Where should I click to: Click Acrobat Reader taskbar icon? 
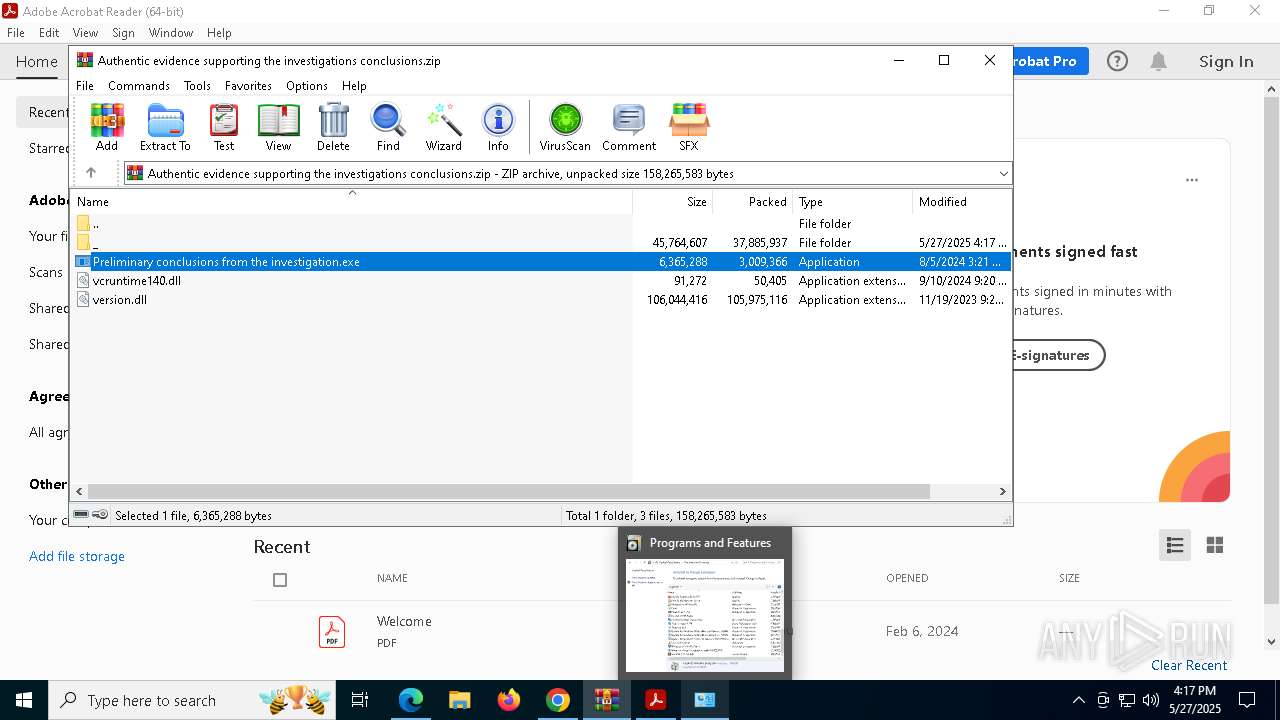pyautogui.click(x=656, y=700)
